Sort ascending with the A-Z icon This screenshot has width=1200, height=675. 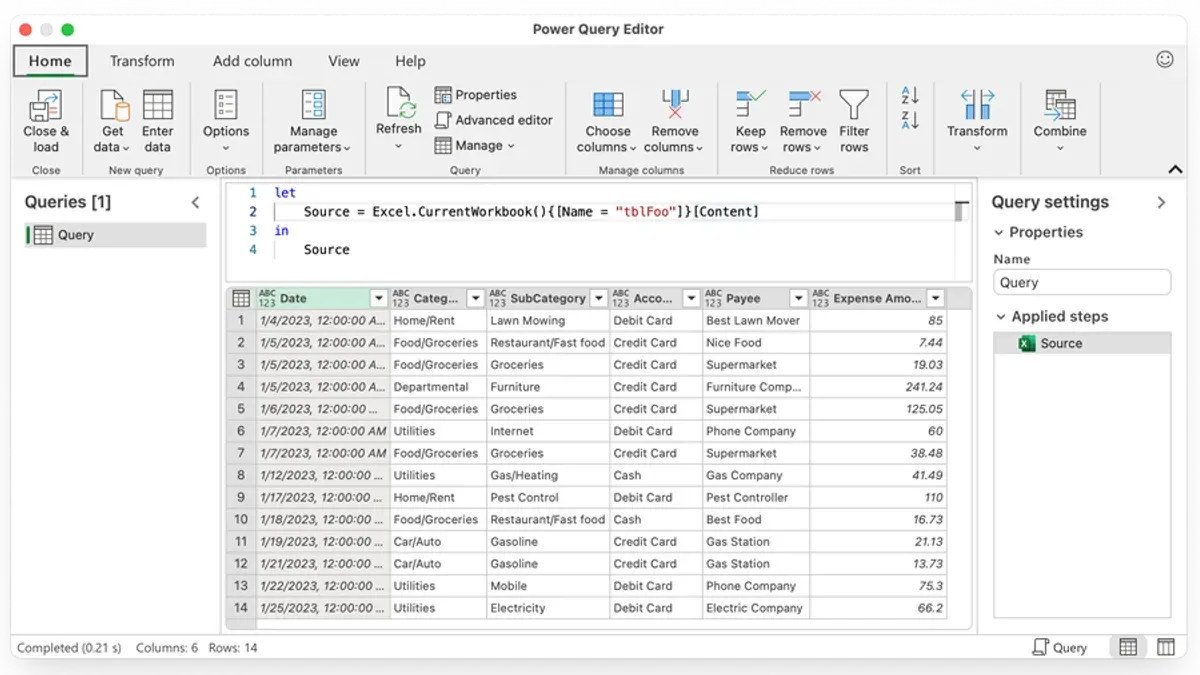click(910, 96)
